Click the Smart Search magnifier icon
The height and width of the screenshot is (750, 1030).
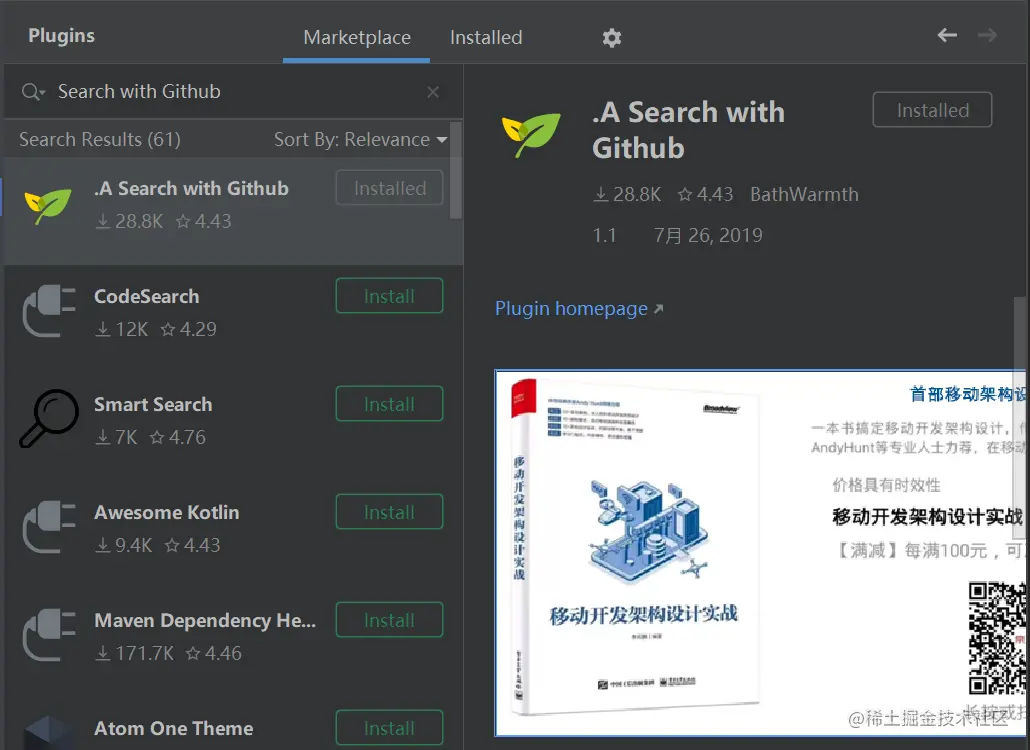point(49,418)
